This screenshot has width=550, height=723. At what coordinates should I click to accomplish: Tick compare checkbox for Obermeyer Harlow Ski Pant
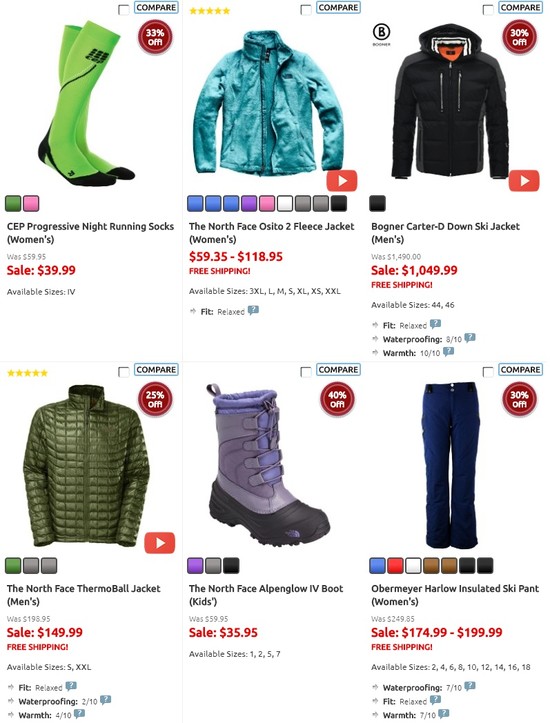point(488,372)
